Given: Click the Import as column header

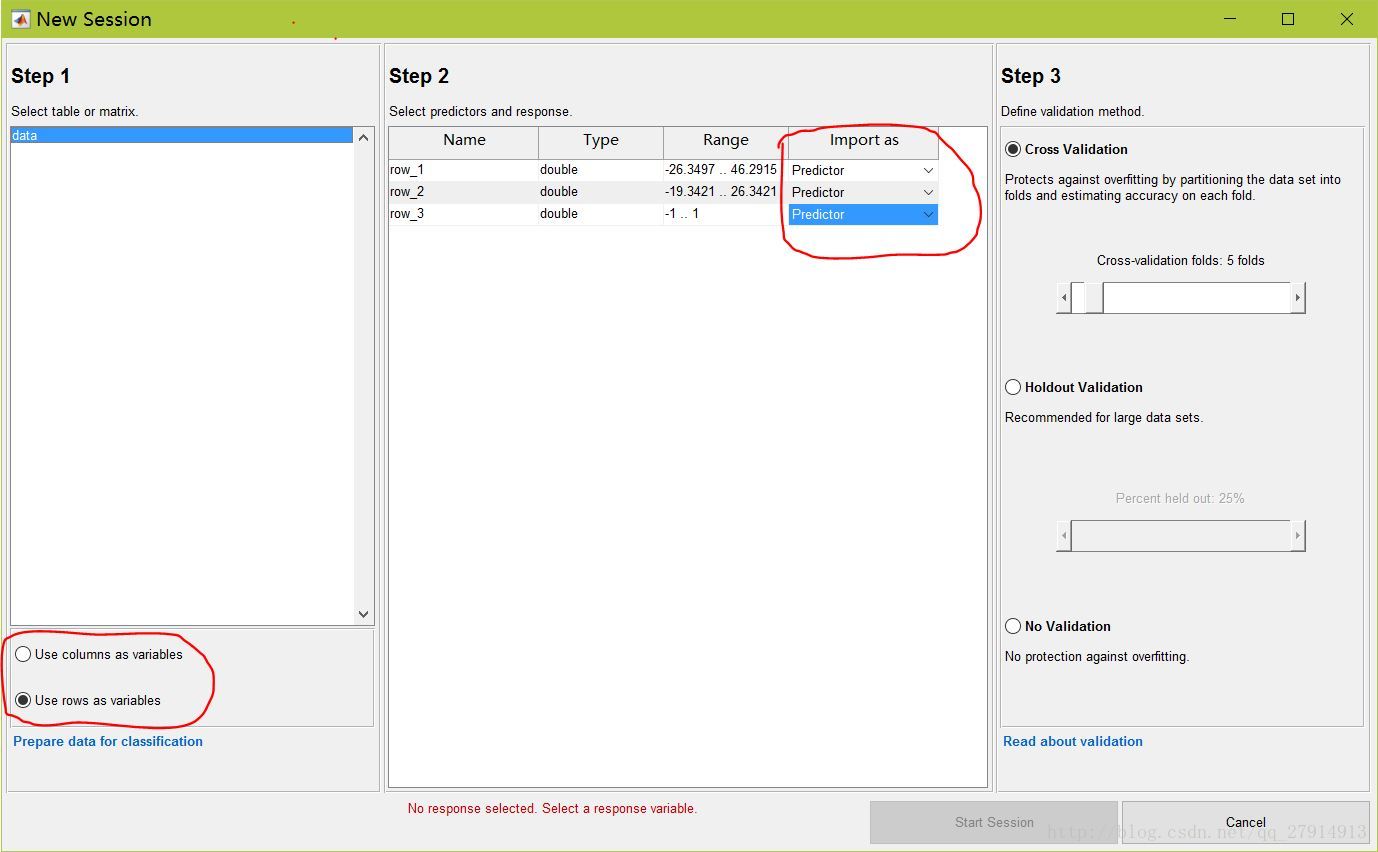Looking at the screenshot, I should pyautogui.click(x=864, y=141).
